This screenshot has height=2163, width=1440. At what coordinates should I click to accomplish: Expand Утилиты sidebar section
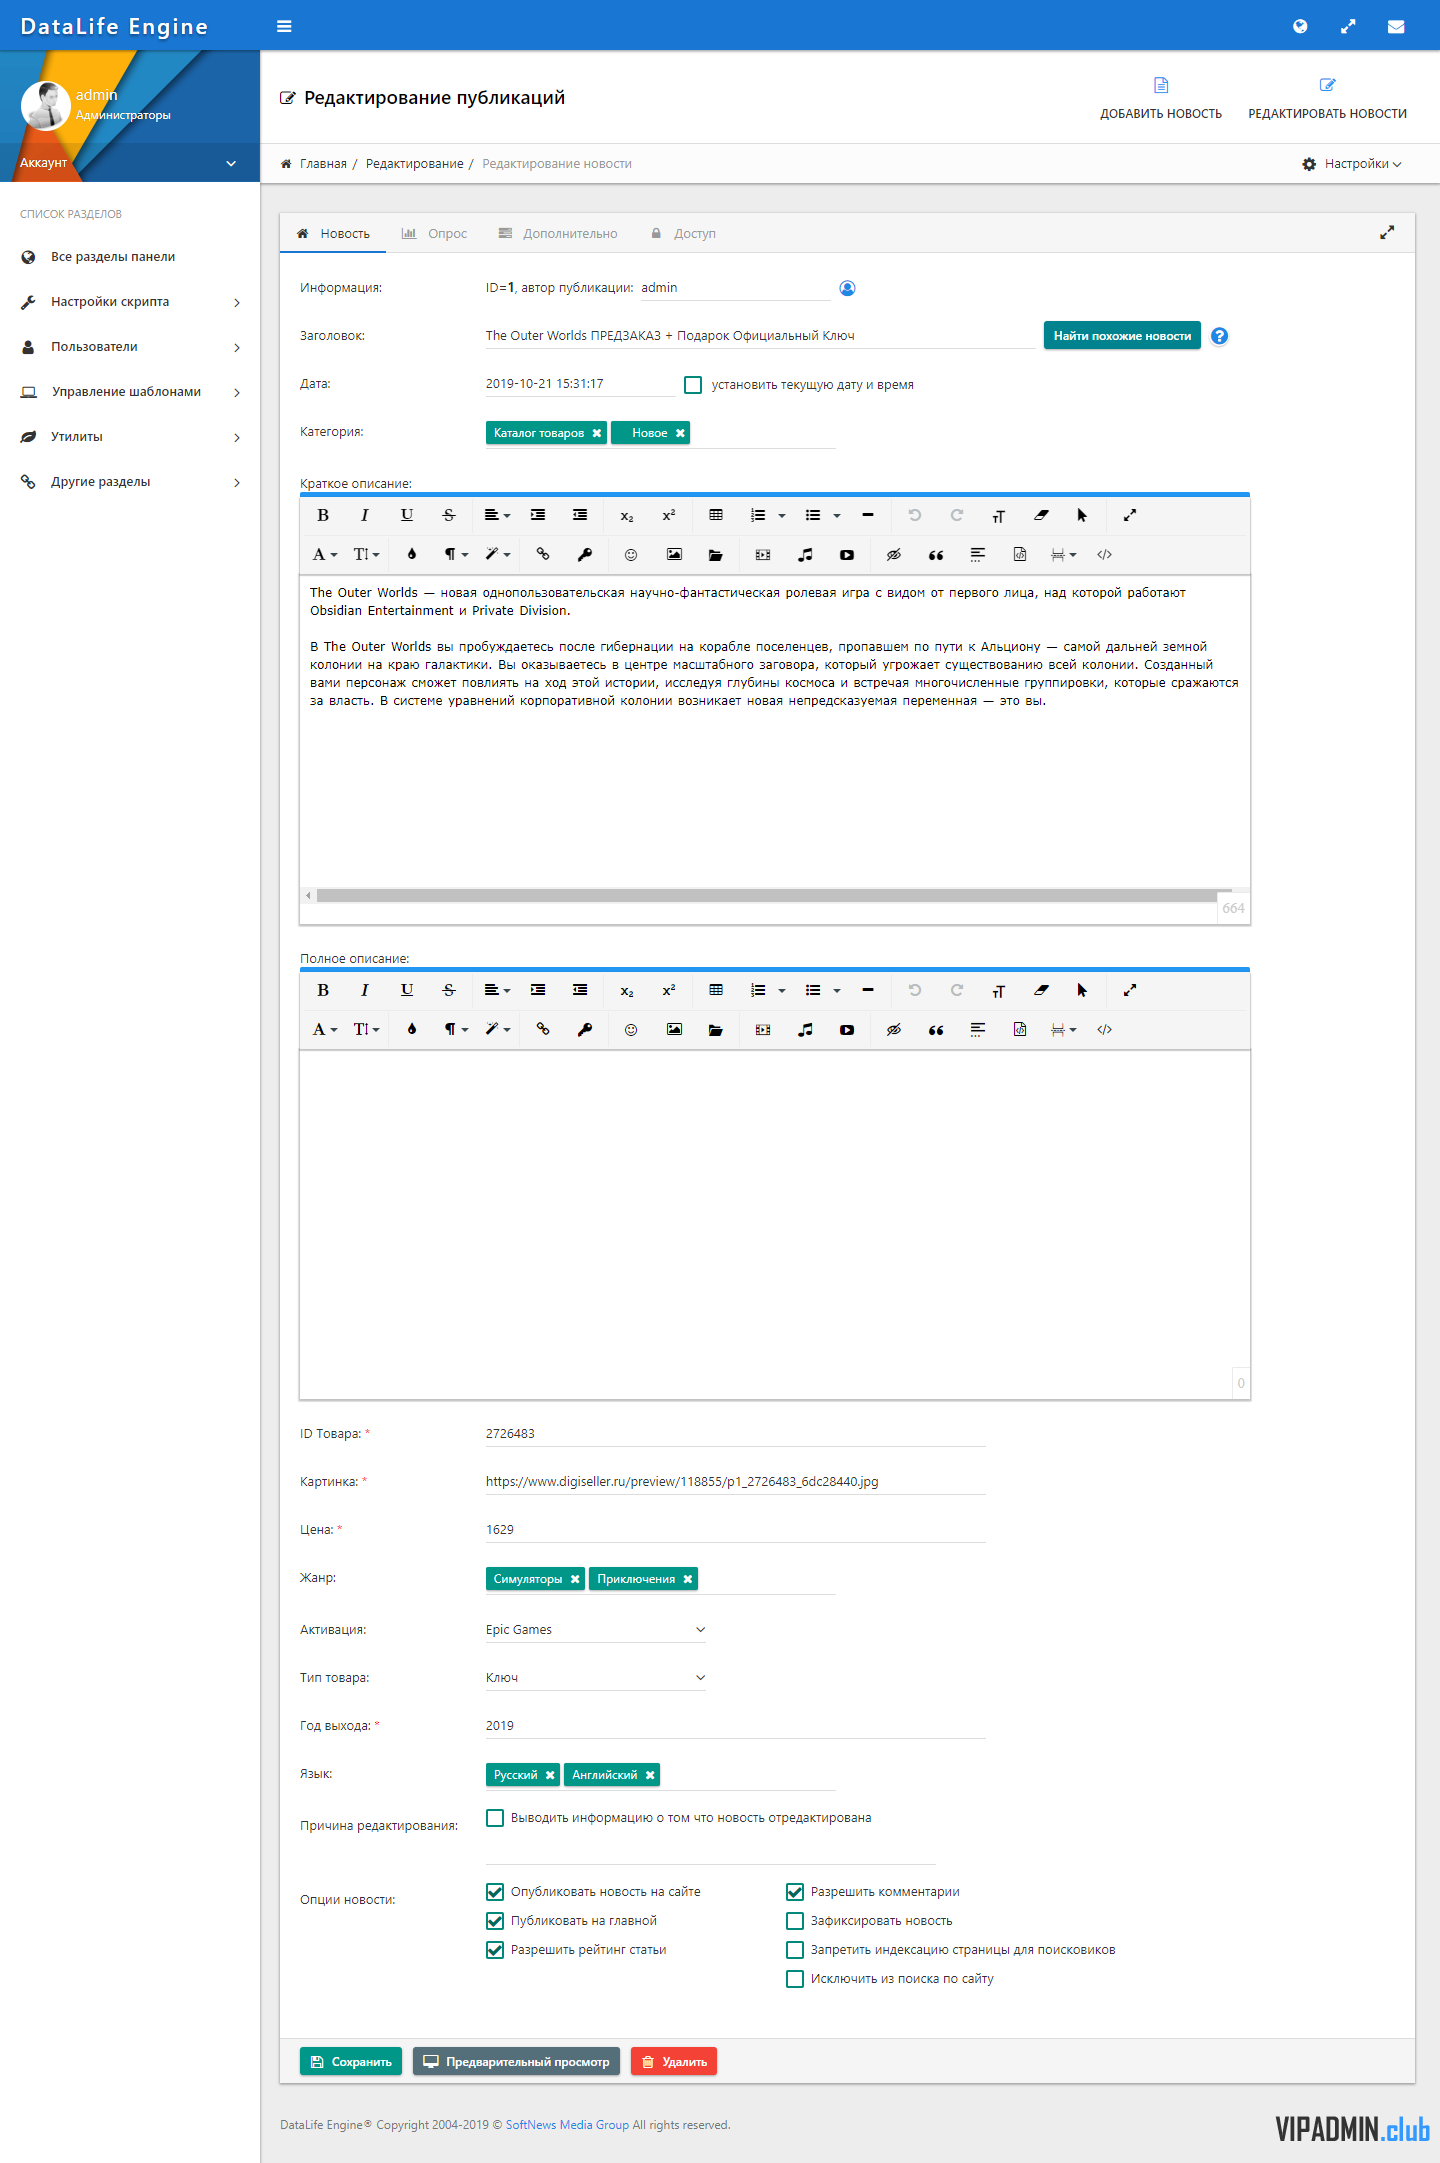[x=130, y=437]
